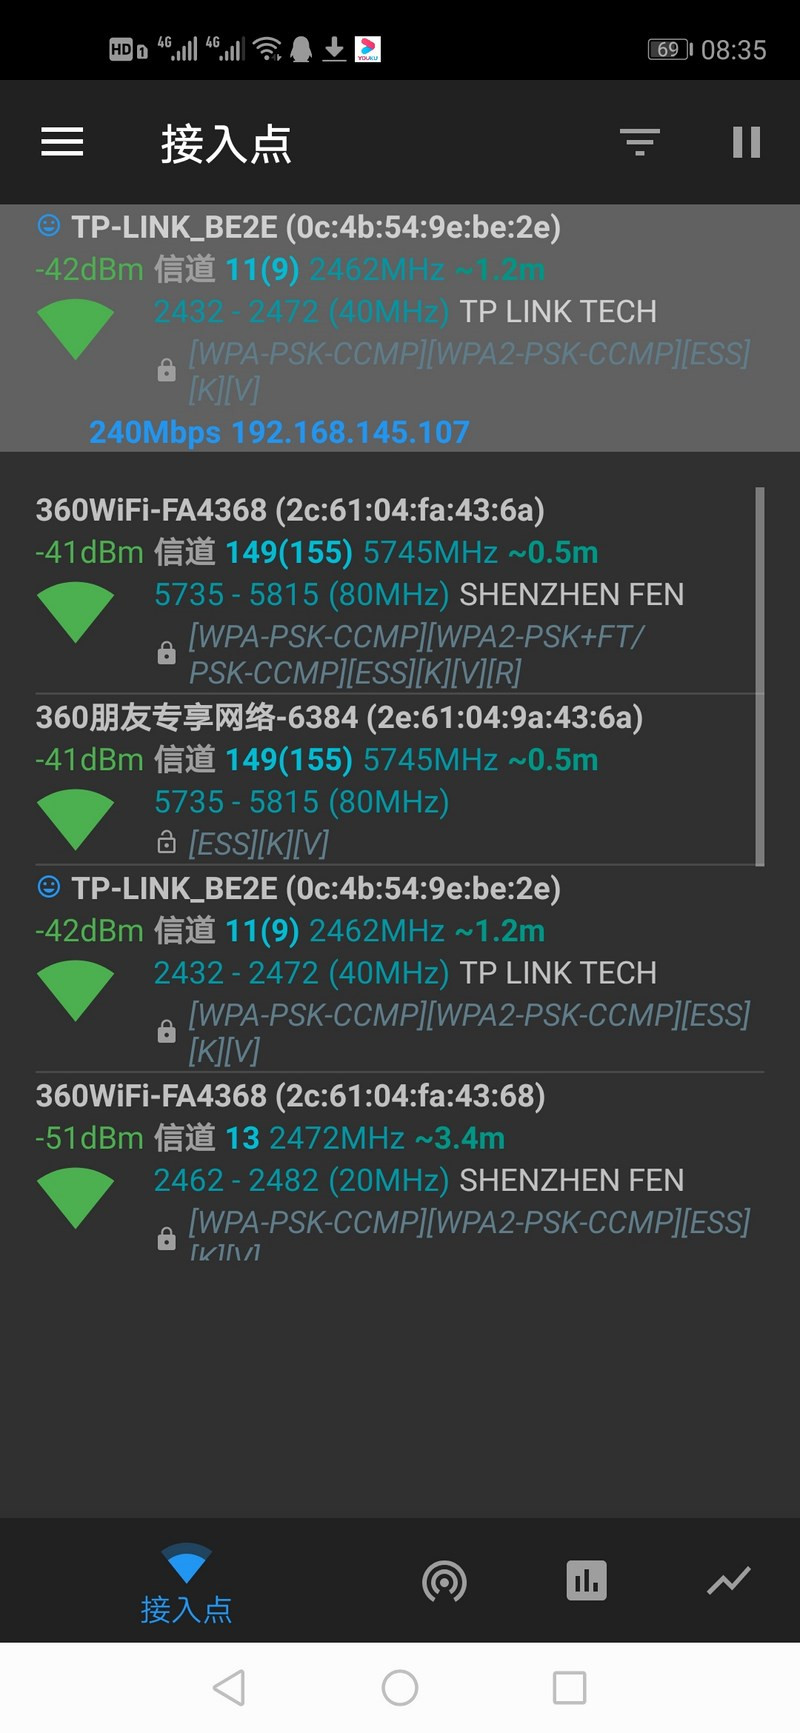Image resolution: width=800 pixels, height=1733 pixels.
Task: Select the channel rating radar icon
Action: [443, 1580]
